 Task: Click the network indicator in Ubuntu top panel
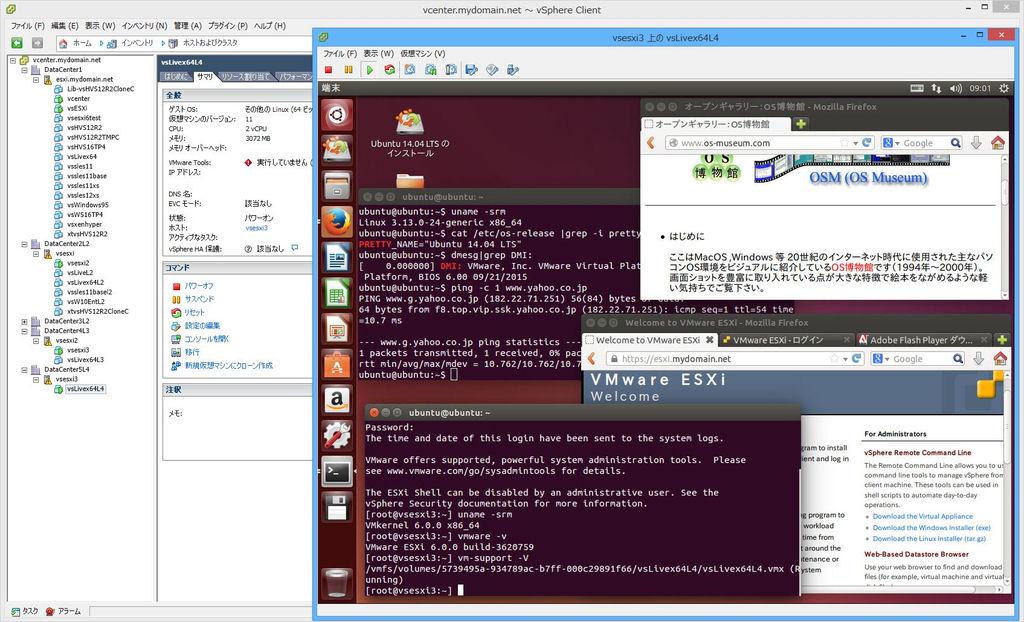(x=936, y=88)
